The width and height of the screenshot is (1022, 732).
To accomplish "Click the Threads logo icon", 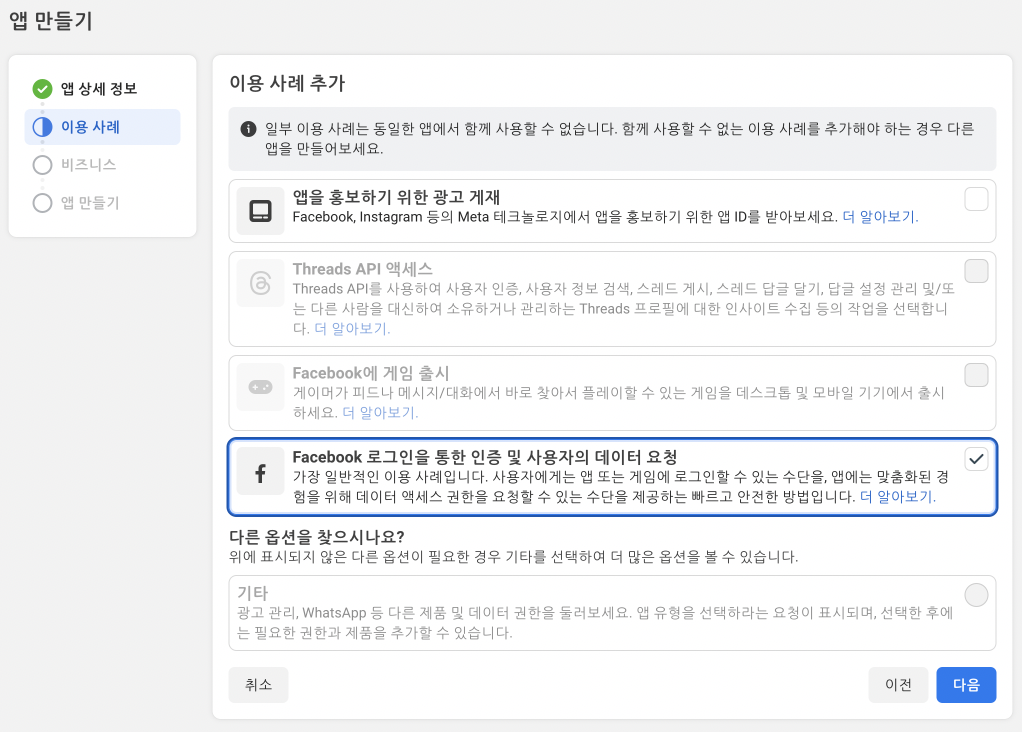I will 260,284.
